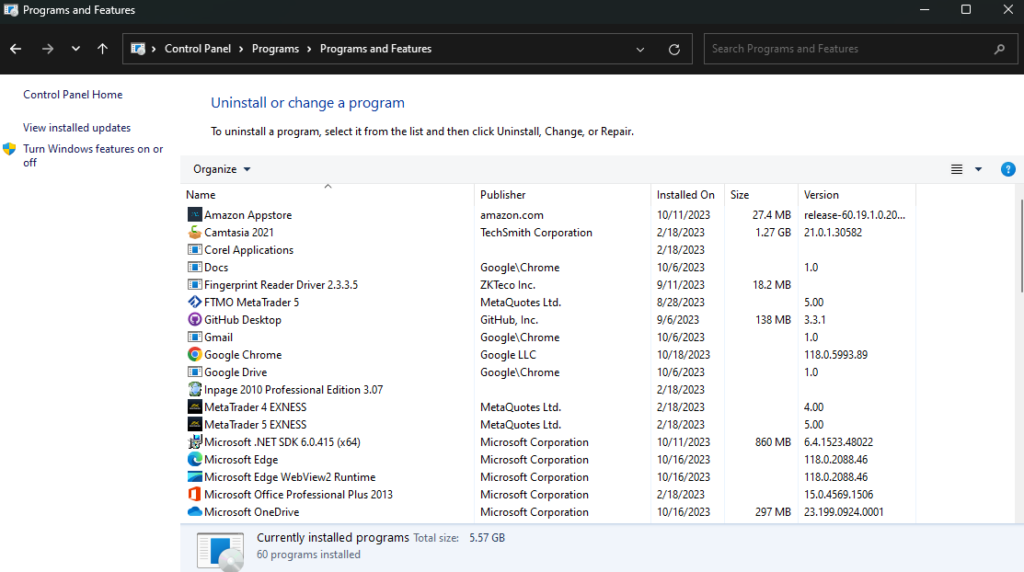Screen dimensions: 1024x572
Task: Click the Microsoft Edge icon
Action: click(195, 460)
